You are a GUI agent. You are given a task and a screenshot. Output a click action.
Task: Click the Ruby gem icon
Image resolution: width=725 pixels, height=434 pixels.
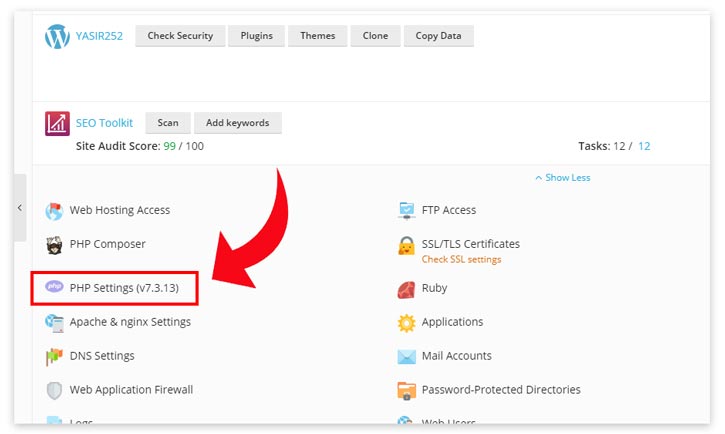pyautogui.click(x=406, y=290)
